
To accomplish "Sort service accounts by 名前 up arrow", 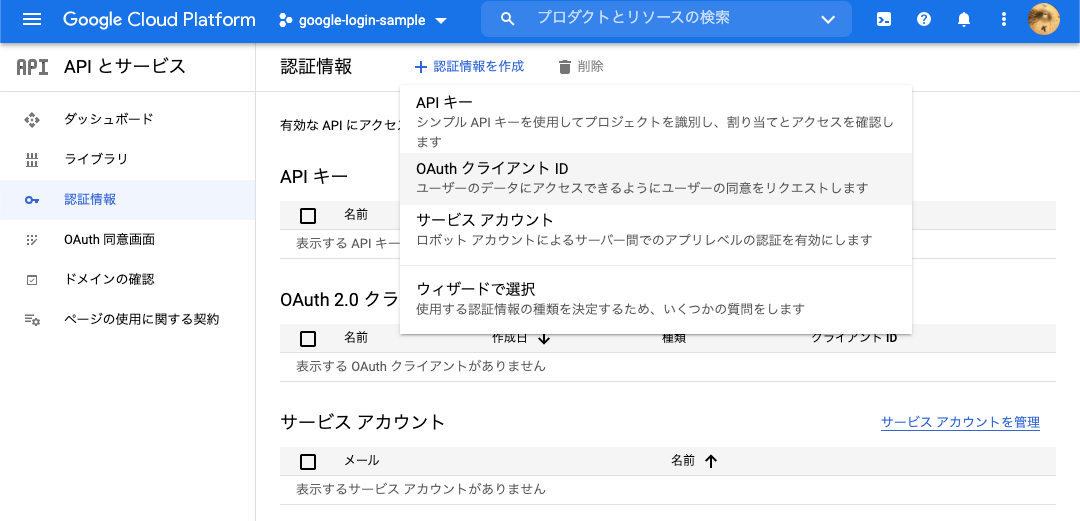I will (712, 462).
